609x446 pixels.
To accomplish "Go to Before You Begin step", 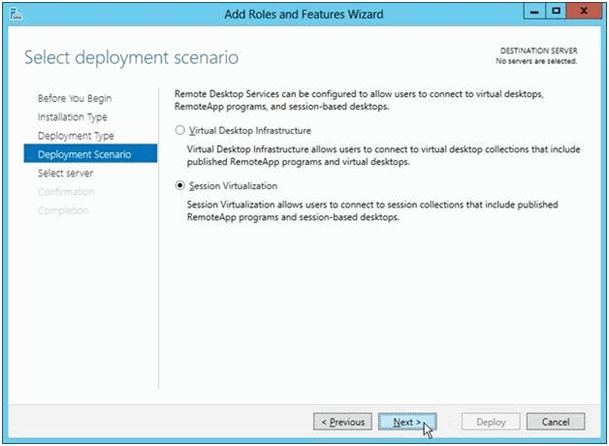I will pyautogui.click(x=75, y=98).
